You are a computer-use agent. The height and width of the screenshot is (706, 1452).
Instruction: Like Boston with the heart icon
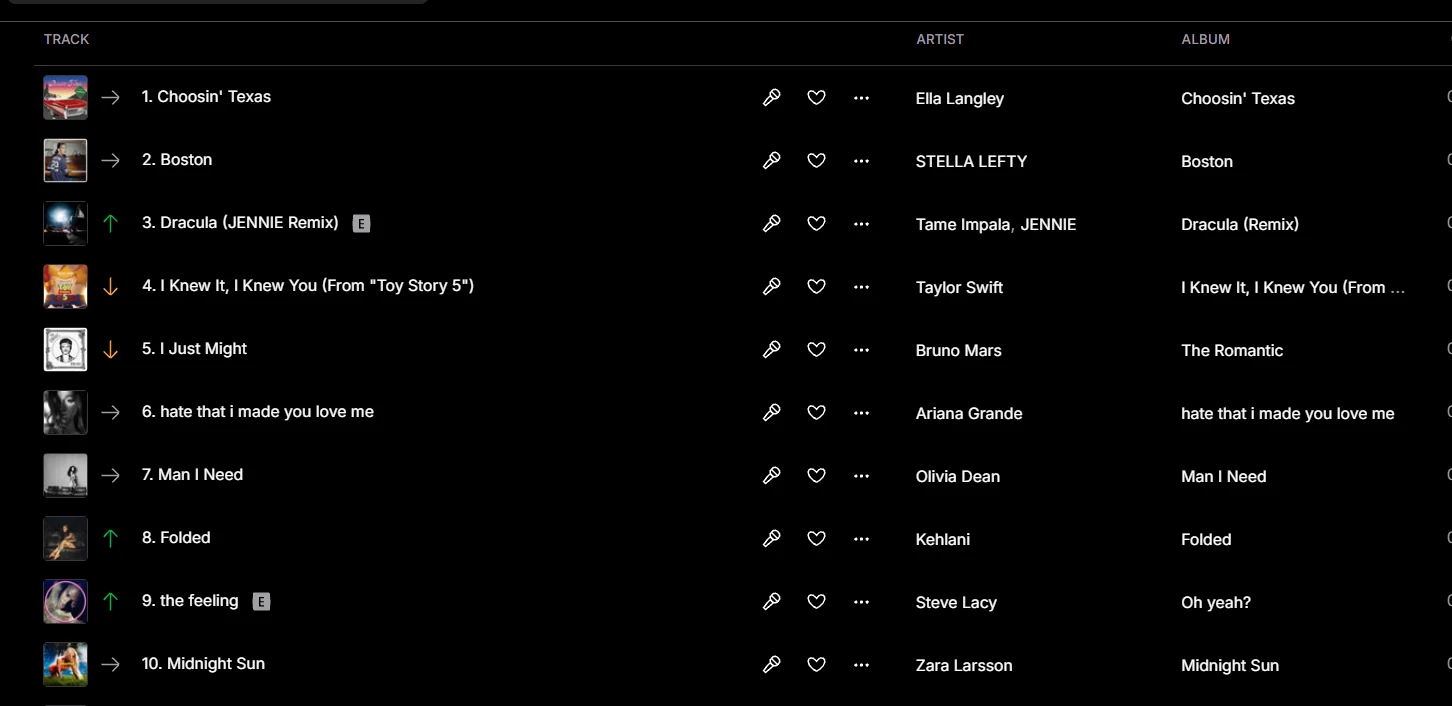816,161
